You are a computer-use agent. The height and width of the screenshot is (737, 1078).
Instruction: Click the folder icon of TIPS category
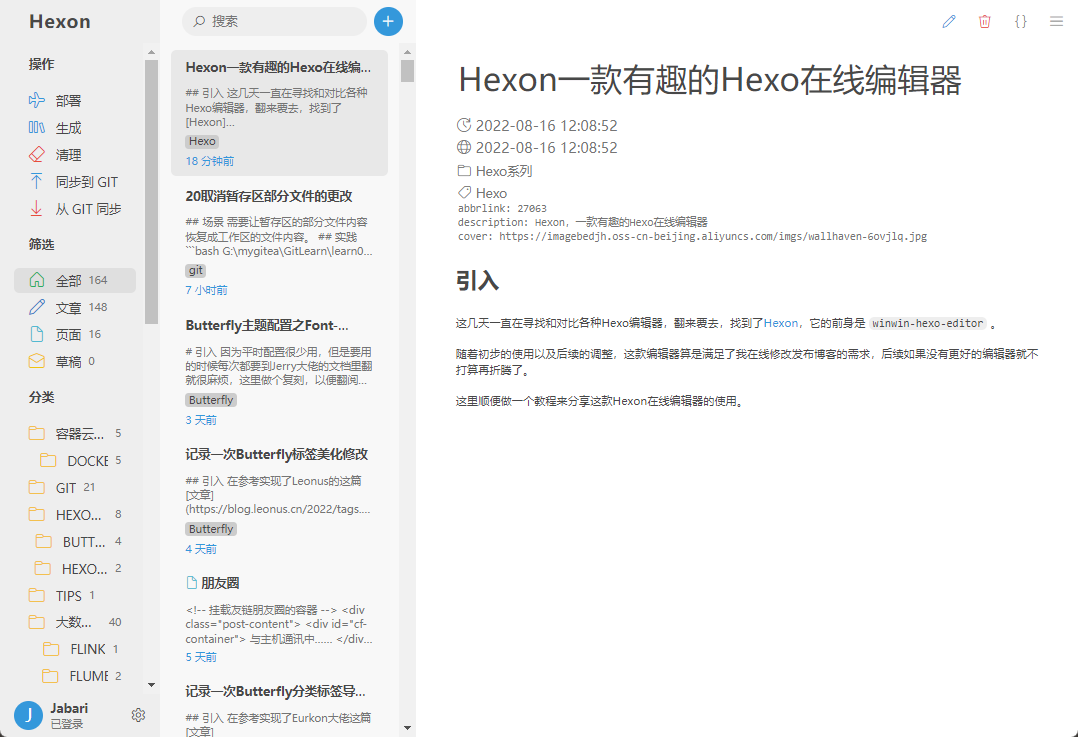coord(36,595)
